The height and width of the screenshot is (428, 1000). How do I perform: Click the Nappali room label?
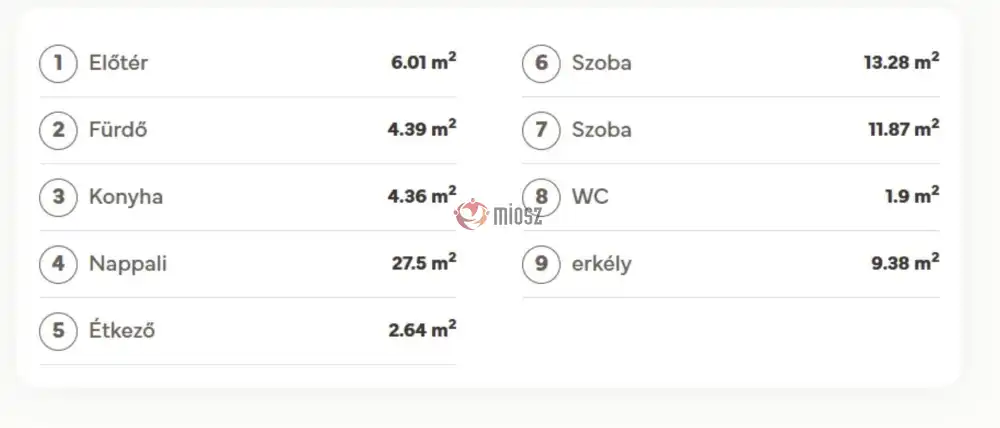pyautogui.click(x=128, y=264)
